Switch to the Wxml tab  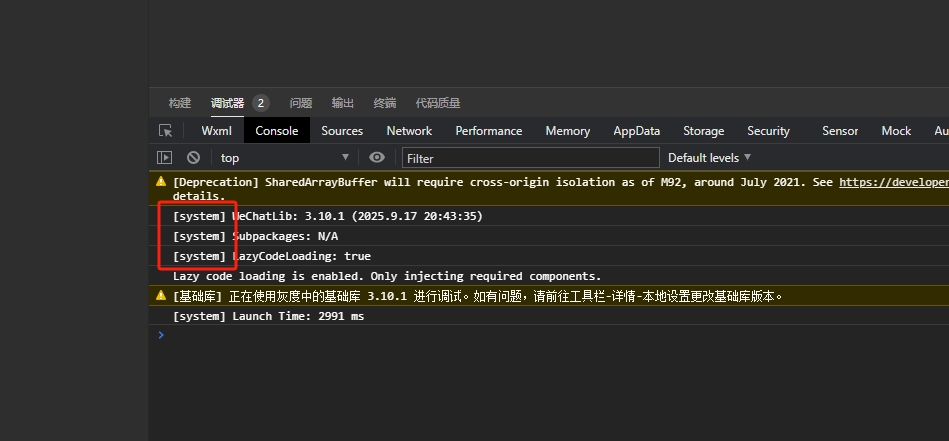216,131
